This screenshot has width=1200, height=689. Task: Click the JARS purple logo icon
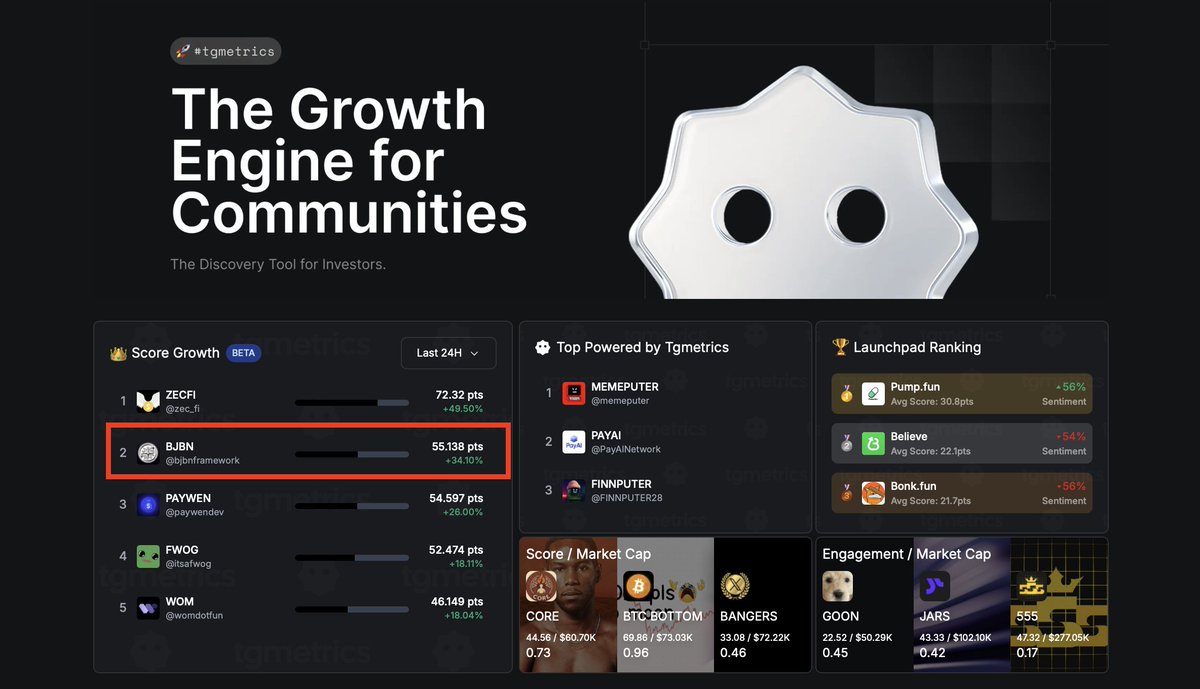point(934,586)
